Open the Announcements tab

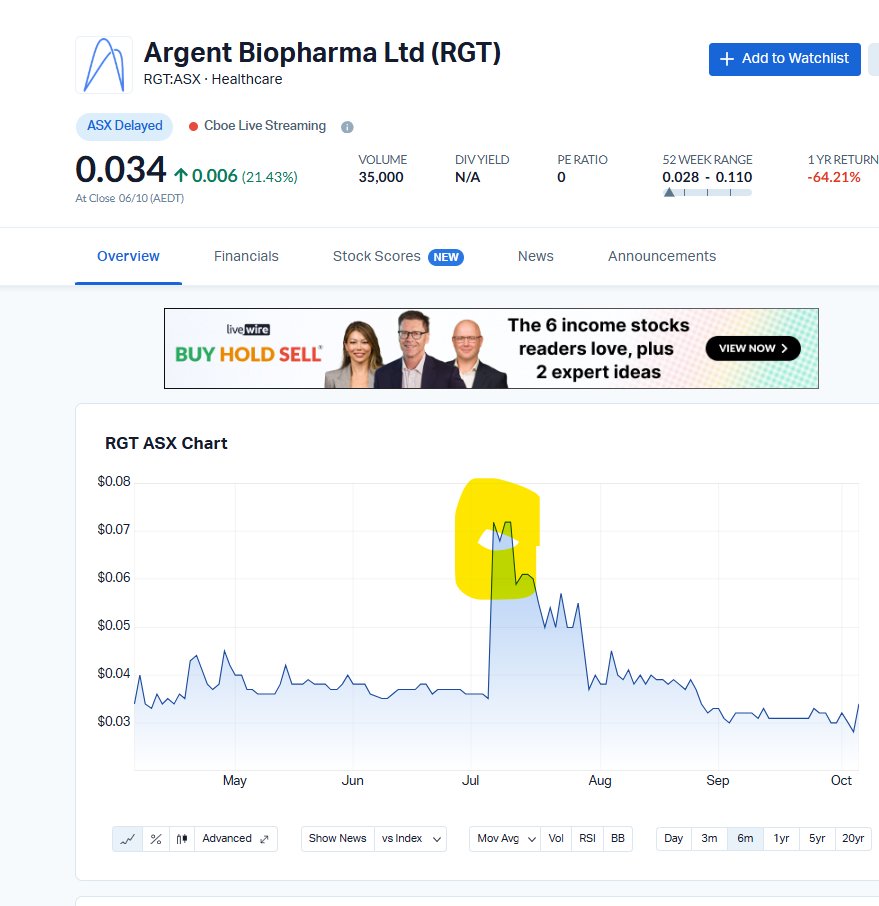coord(662,257)
